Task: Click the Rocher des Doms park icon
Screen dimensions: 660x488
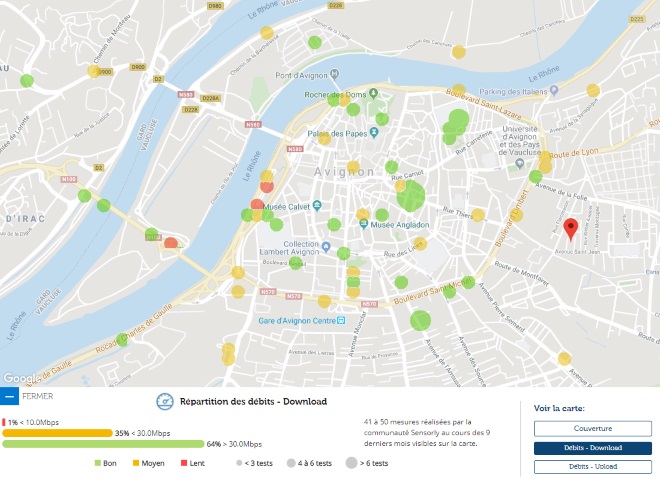Action: pos(373,93)
